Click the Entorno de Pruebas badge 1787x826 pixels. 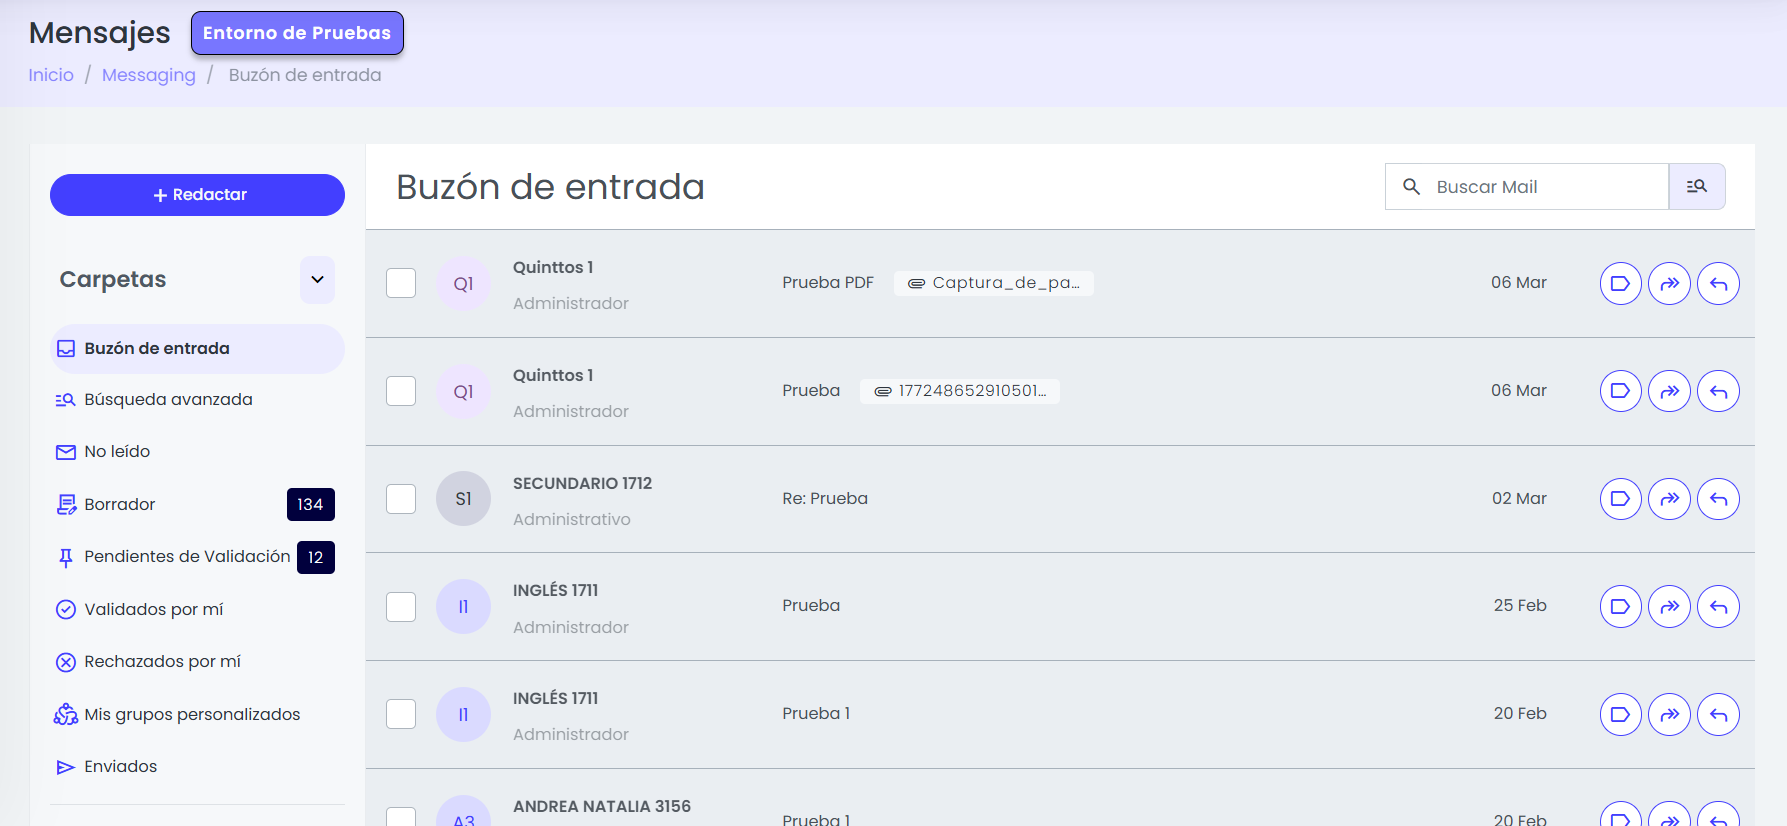tap(297, 33)
